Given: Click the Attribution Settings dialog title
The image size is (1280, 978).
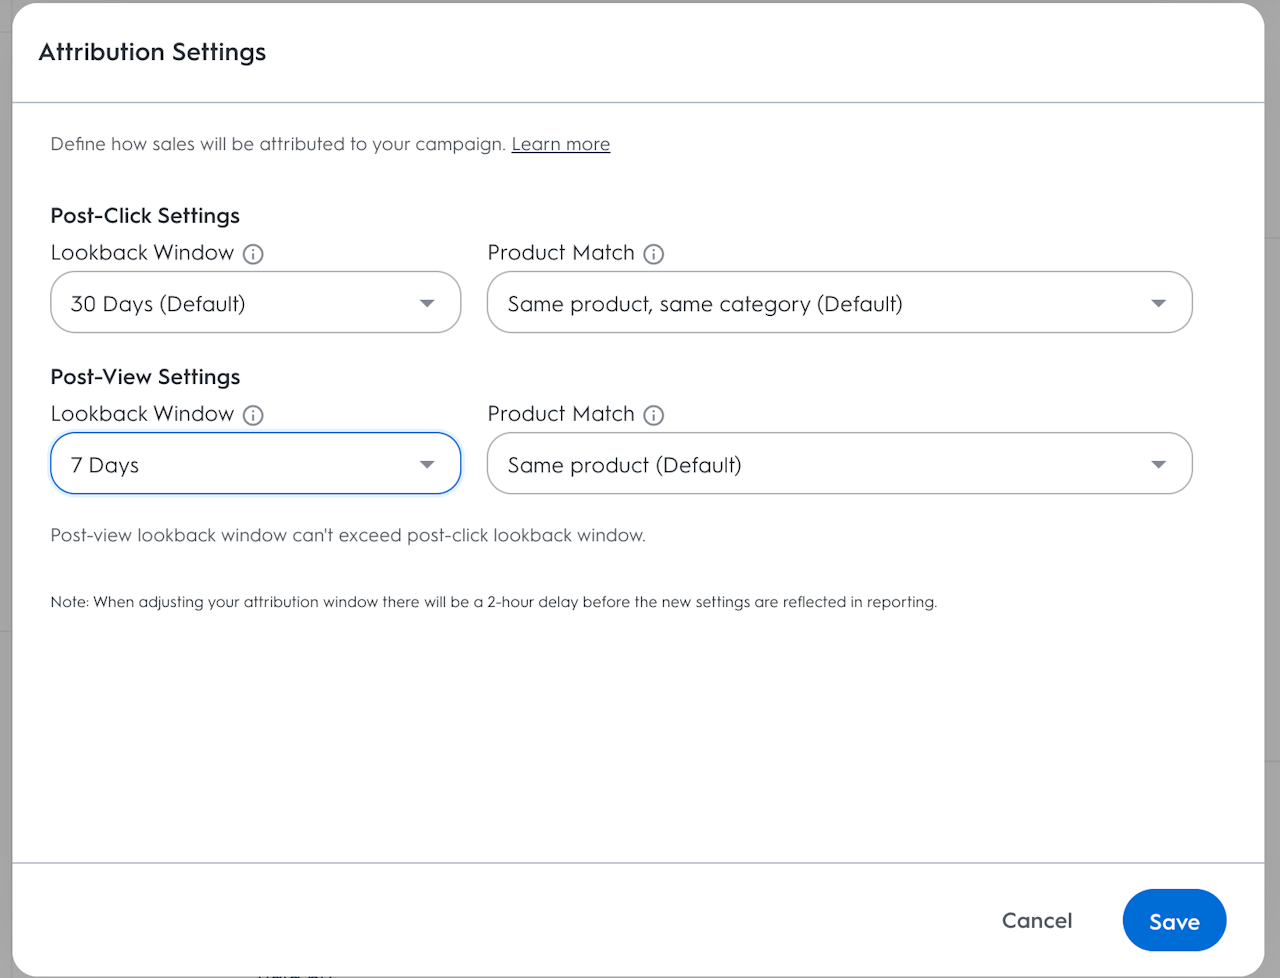Looking at the screenshot, I should click(152, 52).
